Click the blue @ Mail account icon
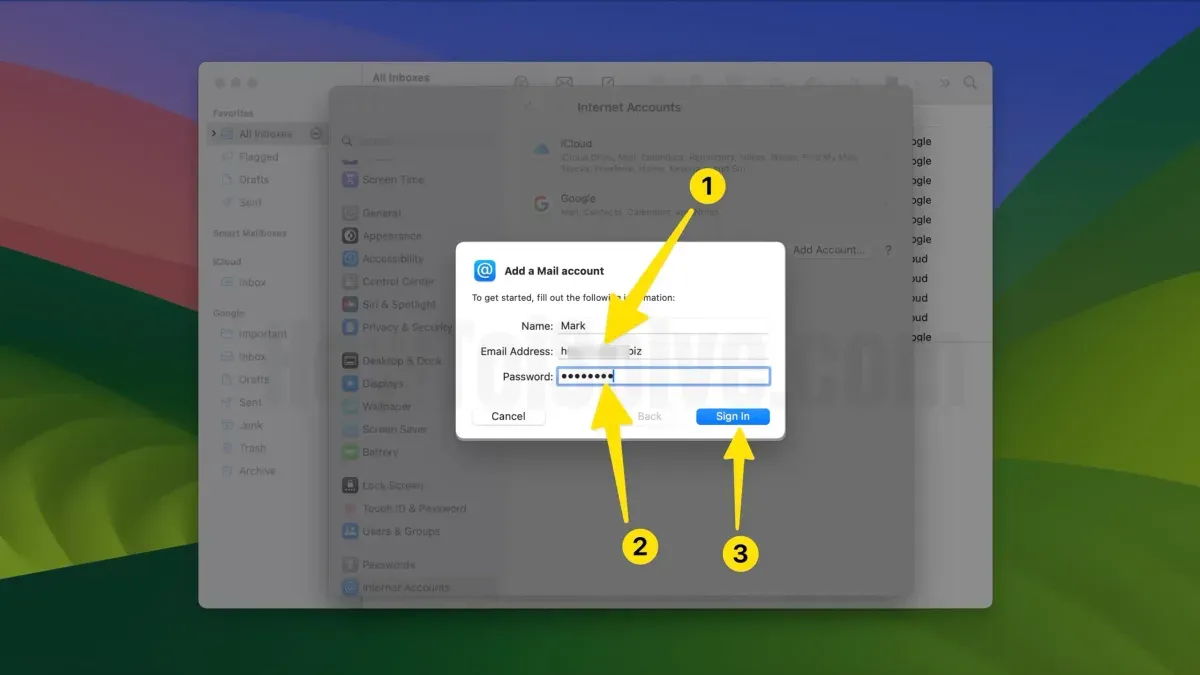Screen dimensions: 1200x675 click(485, 270)
